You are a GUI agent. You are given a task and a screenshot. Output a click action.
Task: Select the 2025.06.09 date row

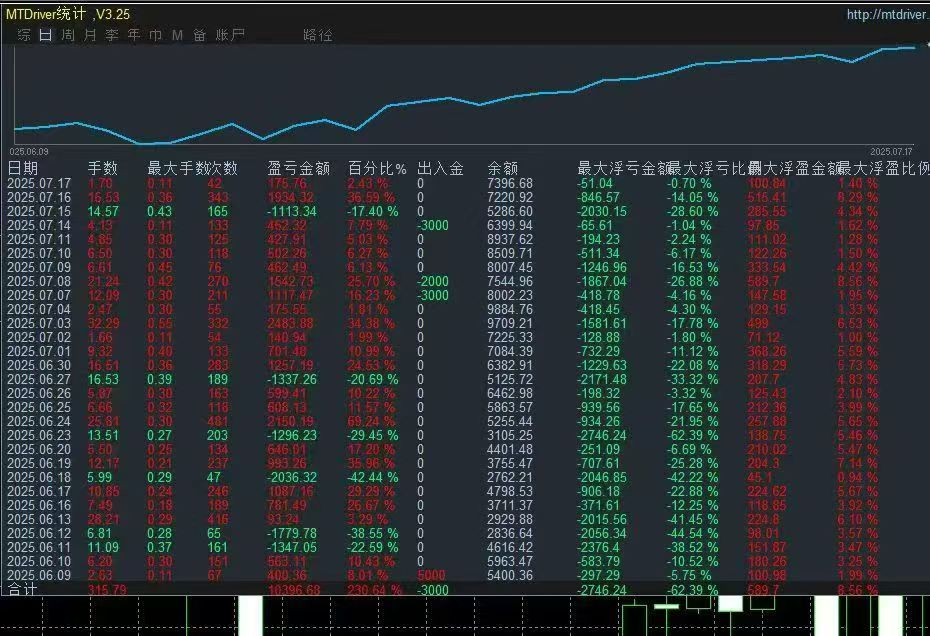tap(39, 575)
